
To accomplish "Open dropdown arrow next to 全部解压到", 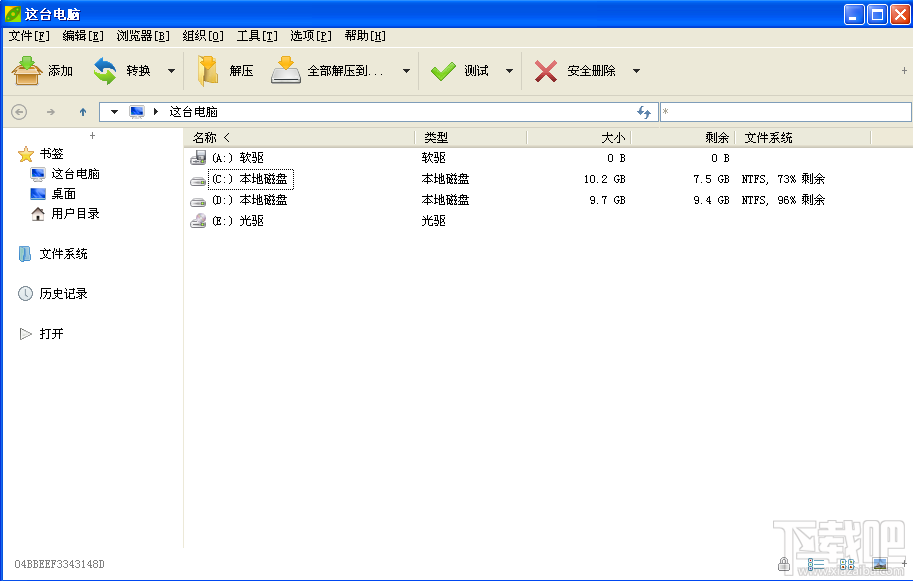I will coord(406,71).
